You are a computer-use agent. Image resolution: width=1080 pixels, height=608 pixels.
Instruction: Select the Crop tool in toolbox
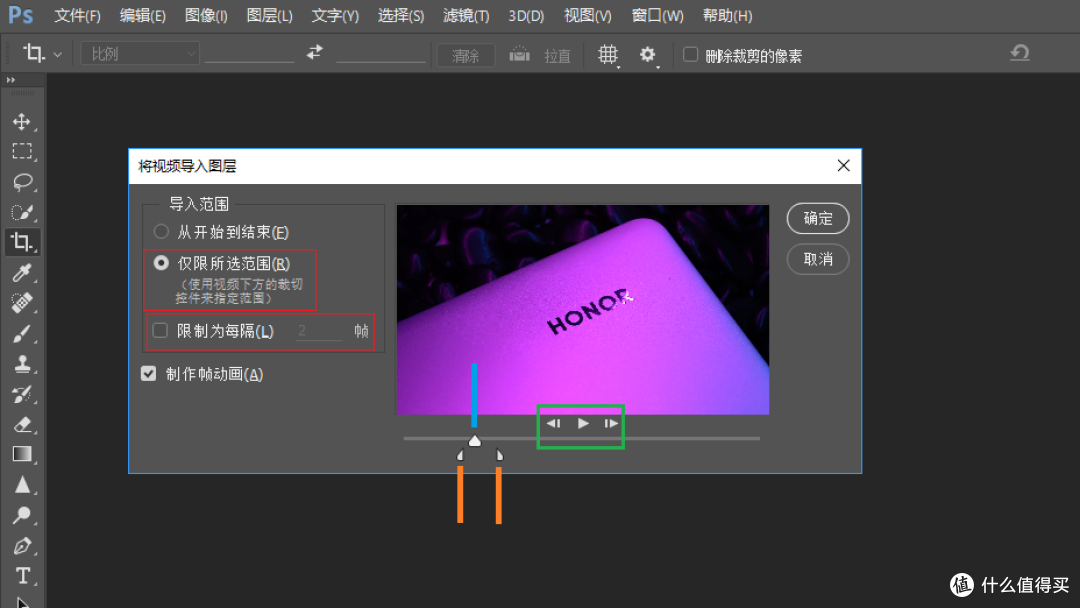pos(21,242)
